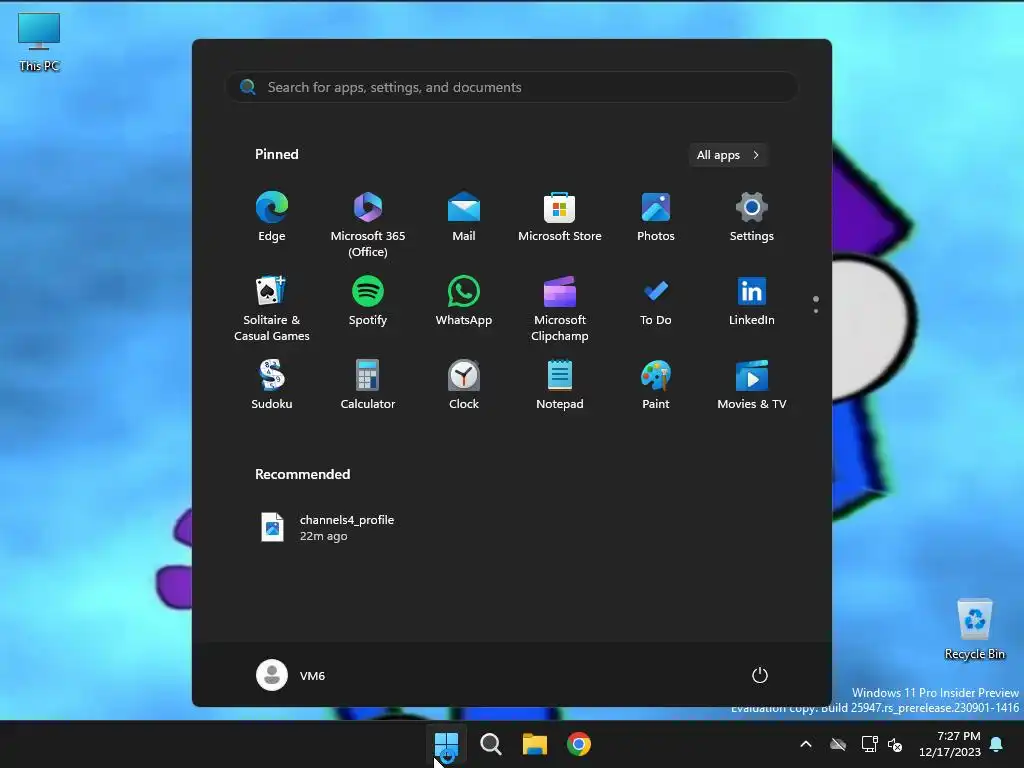Click the Start menu search box
The height and width of the screenshot is (768, 1024).
pyautogui.click(x=512, y=88)
